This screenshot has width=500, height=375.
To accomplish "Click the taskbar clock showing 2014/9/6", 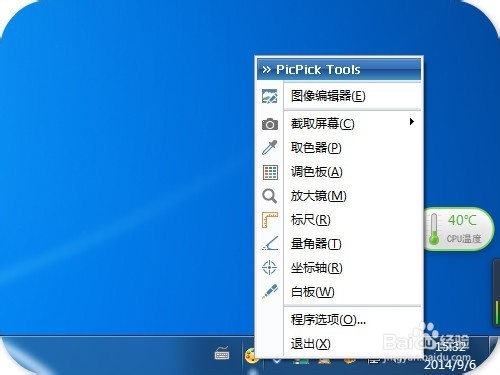I will coord(450,356).
